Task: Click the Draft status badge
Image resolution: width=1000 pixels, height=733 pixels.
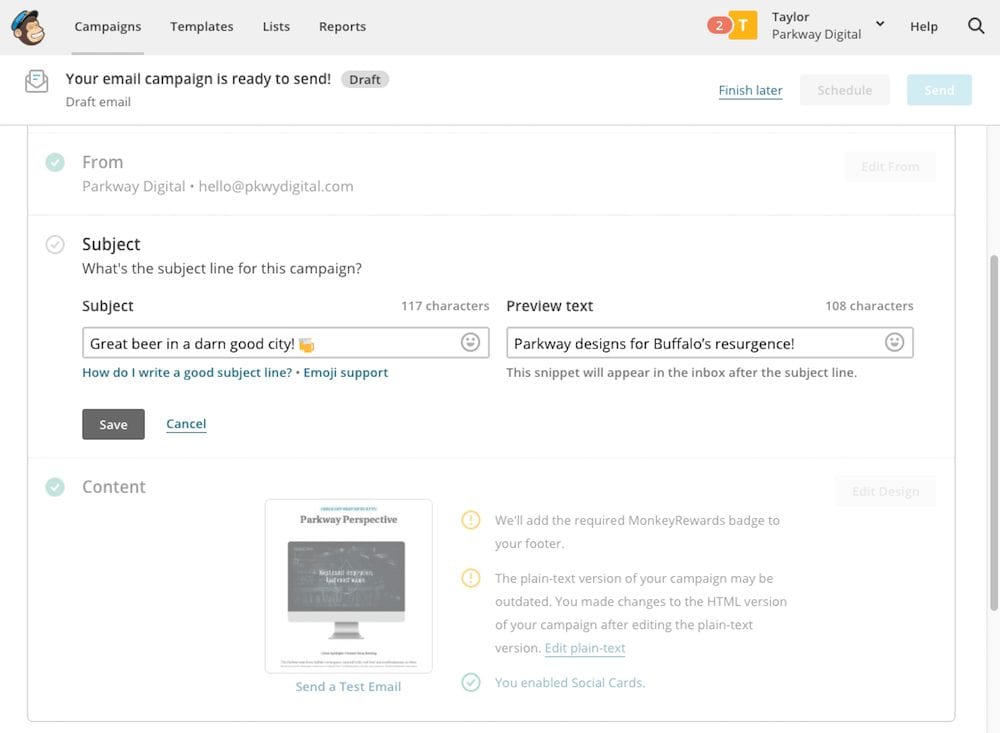Action: coord(365,79)
